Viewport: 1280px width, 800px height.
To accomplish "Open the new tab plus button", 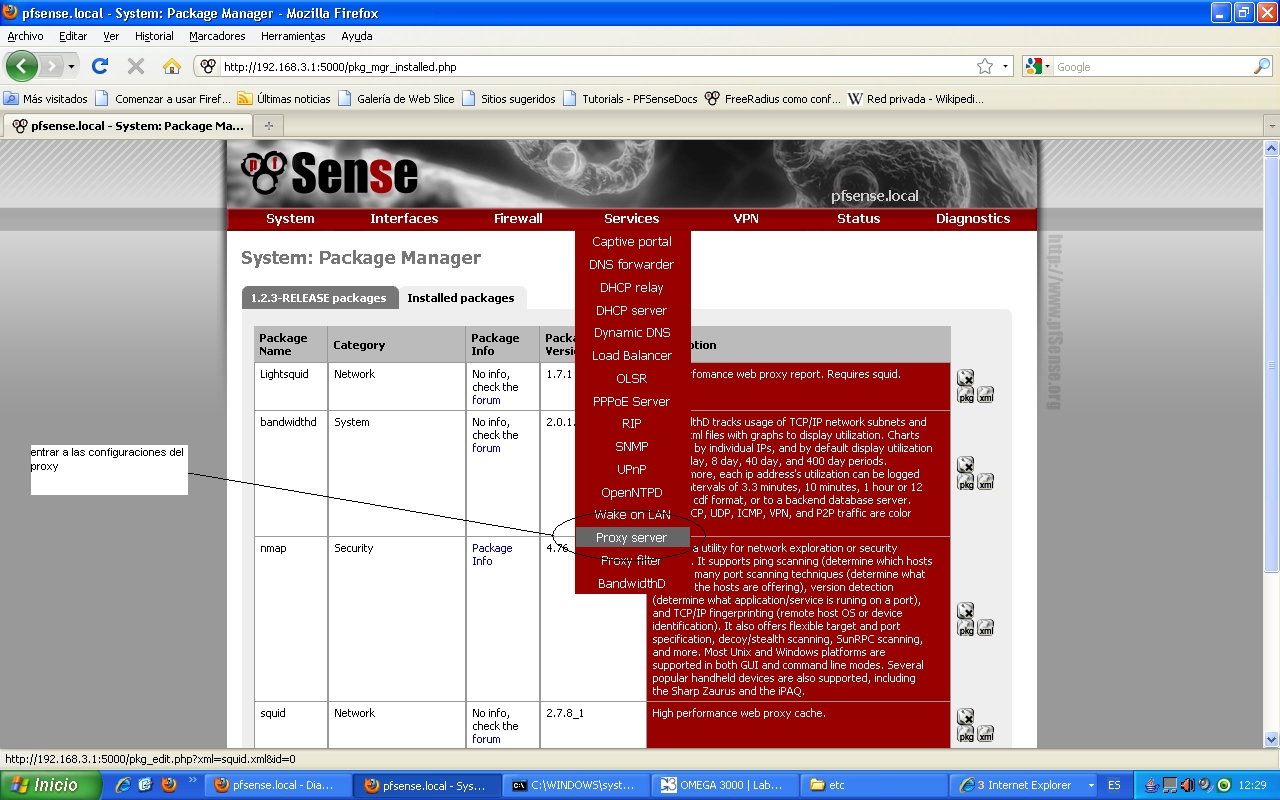I will tap(268, 126).
